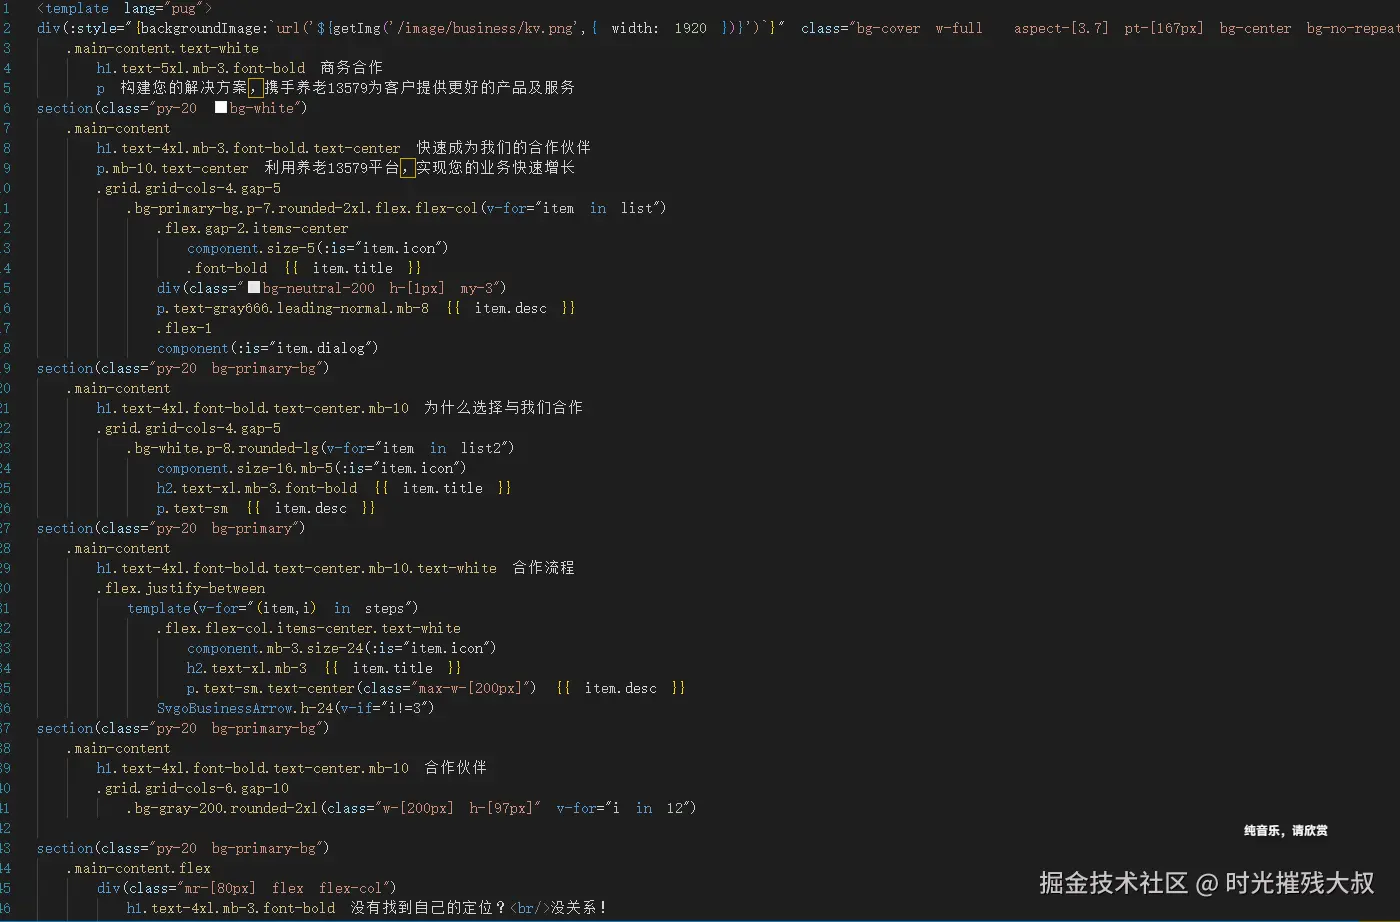Click the white color swatch beside bg-white

click(x=221, y=107)
